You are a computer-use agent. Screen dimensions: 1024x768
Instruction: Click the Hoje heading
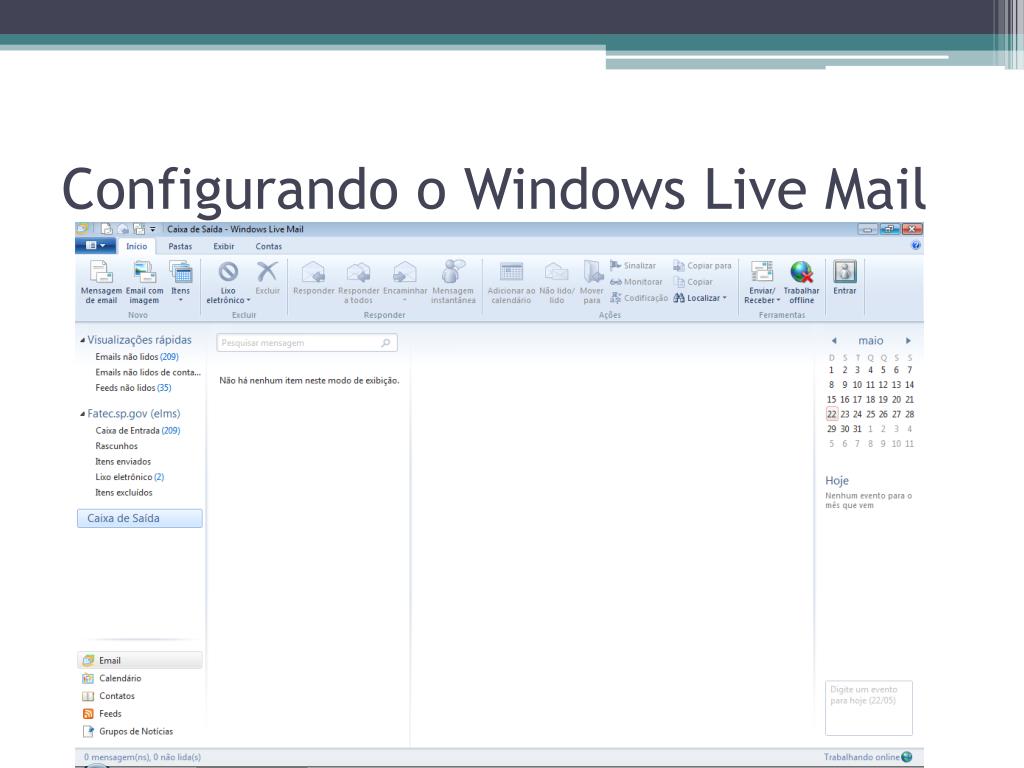(837, 481)
